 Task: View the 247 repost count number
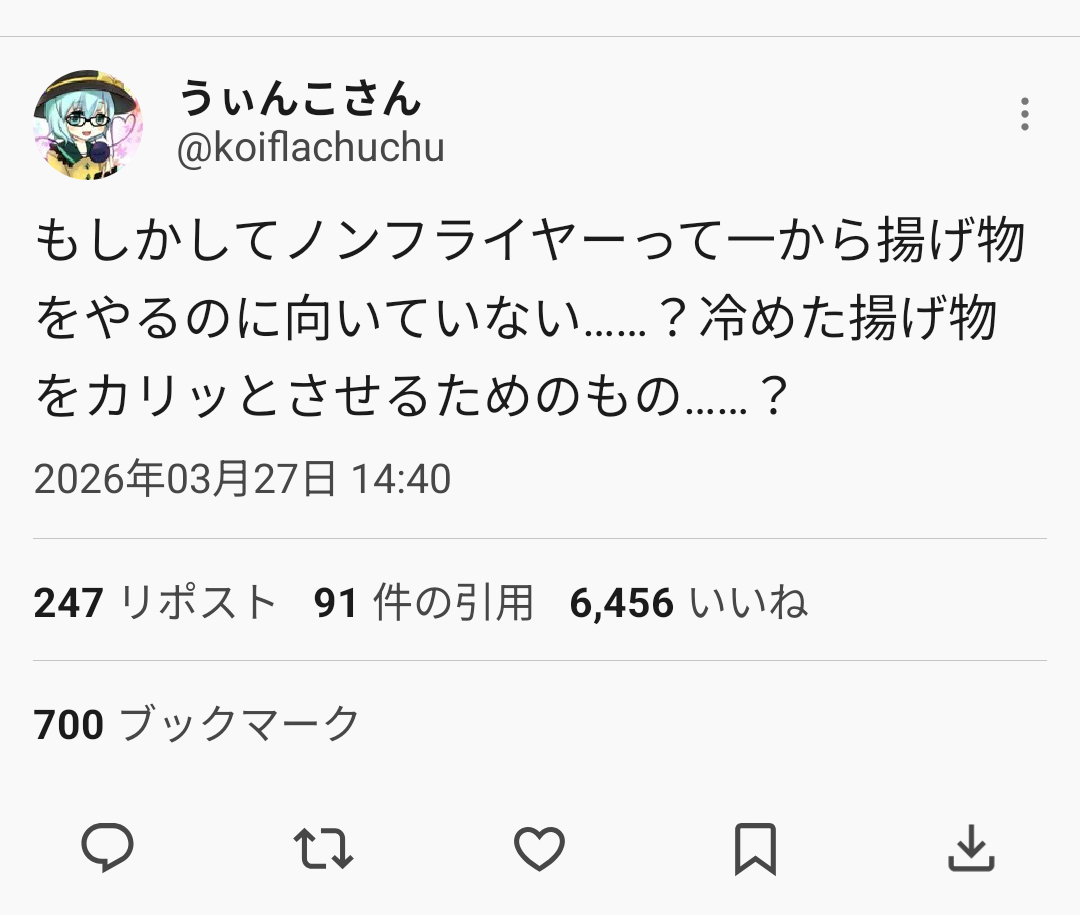[x=68, y=603]
